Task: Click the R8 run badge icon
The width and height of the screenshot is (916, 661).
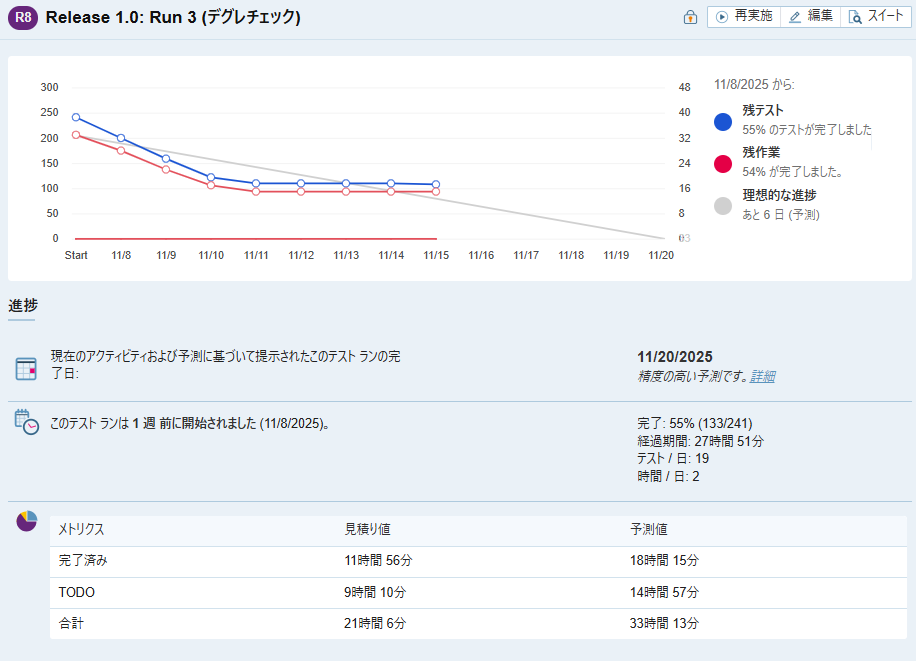Action: [23, 18]
